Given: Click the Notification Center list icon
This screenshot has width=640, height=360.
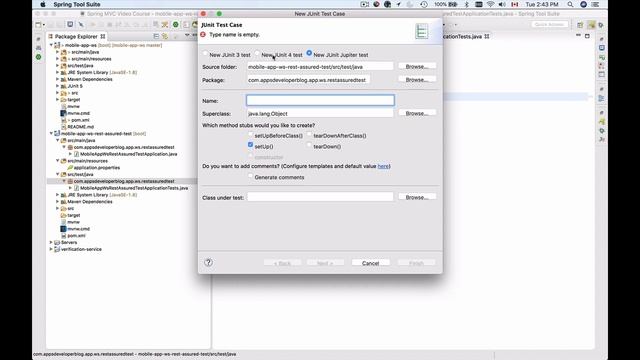Looking at the screenshot, I should [596, 4].
